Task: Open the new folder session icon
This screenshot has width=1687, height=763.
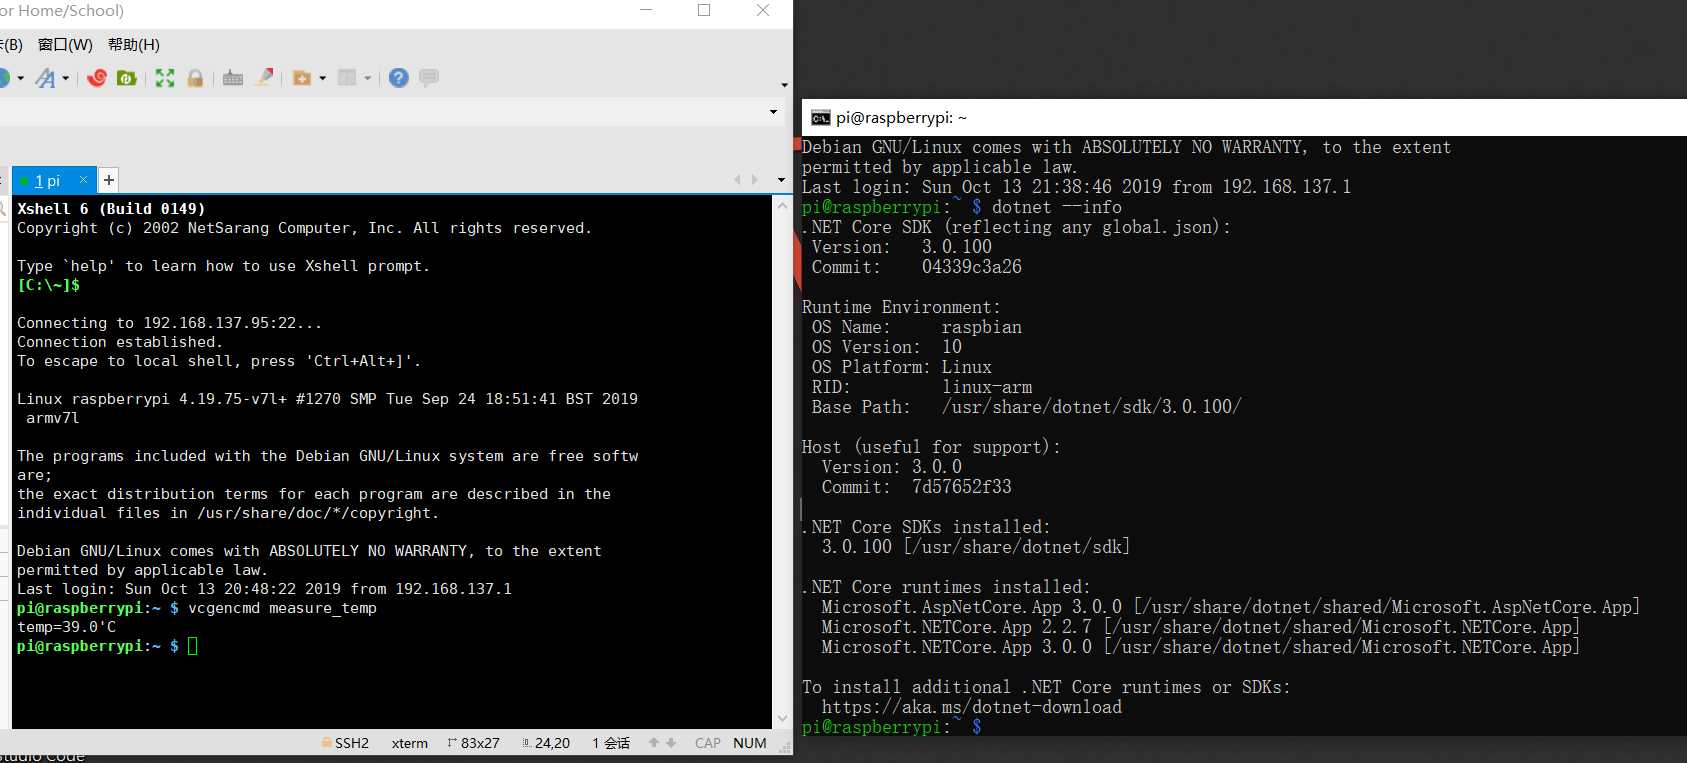Action: click(x=302, y=78)
